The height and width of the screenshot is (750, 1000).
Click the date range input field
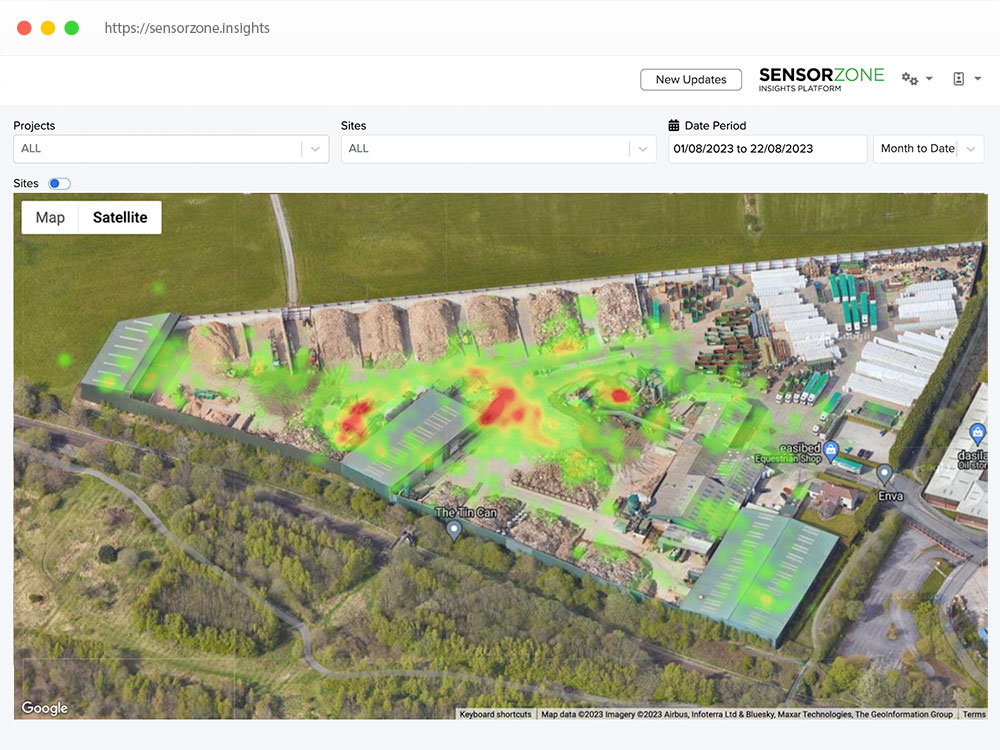coord(767,148)
